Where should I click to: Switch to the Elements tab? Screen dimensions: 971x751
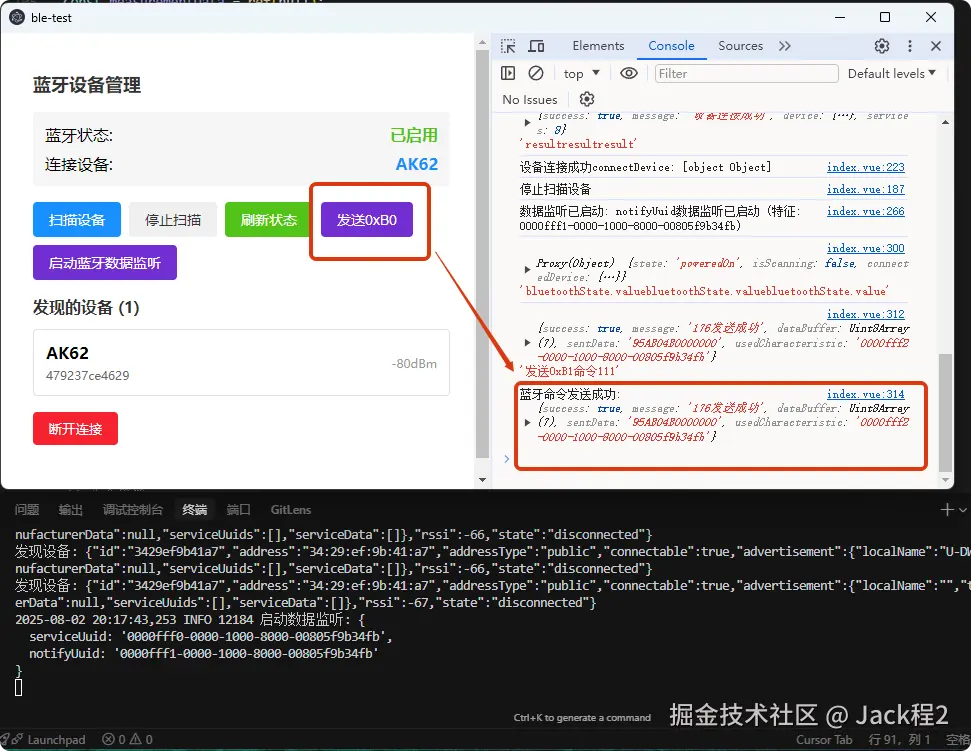coord(598,46)
